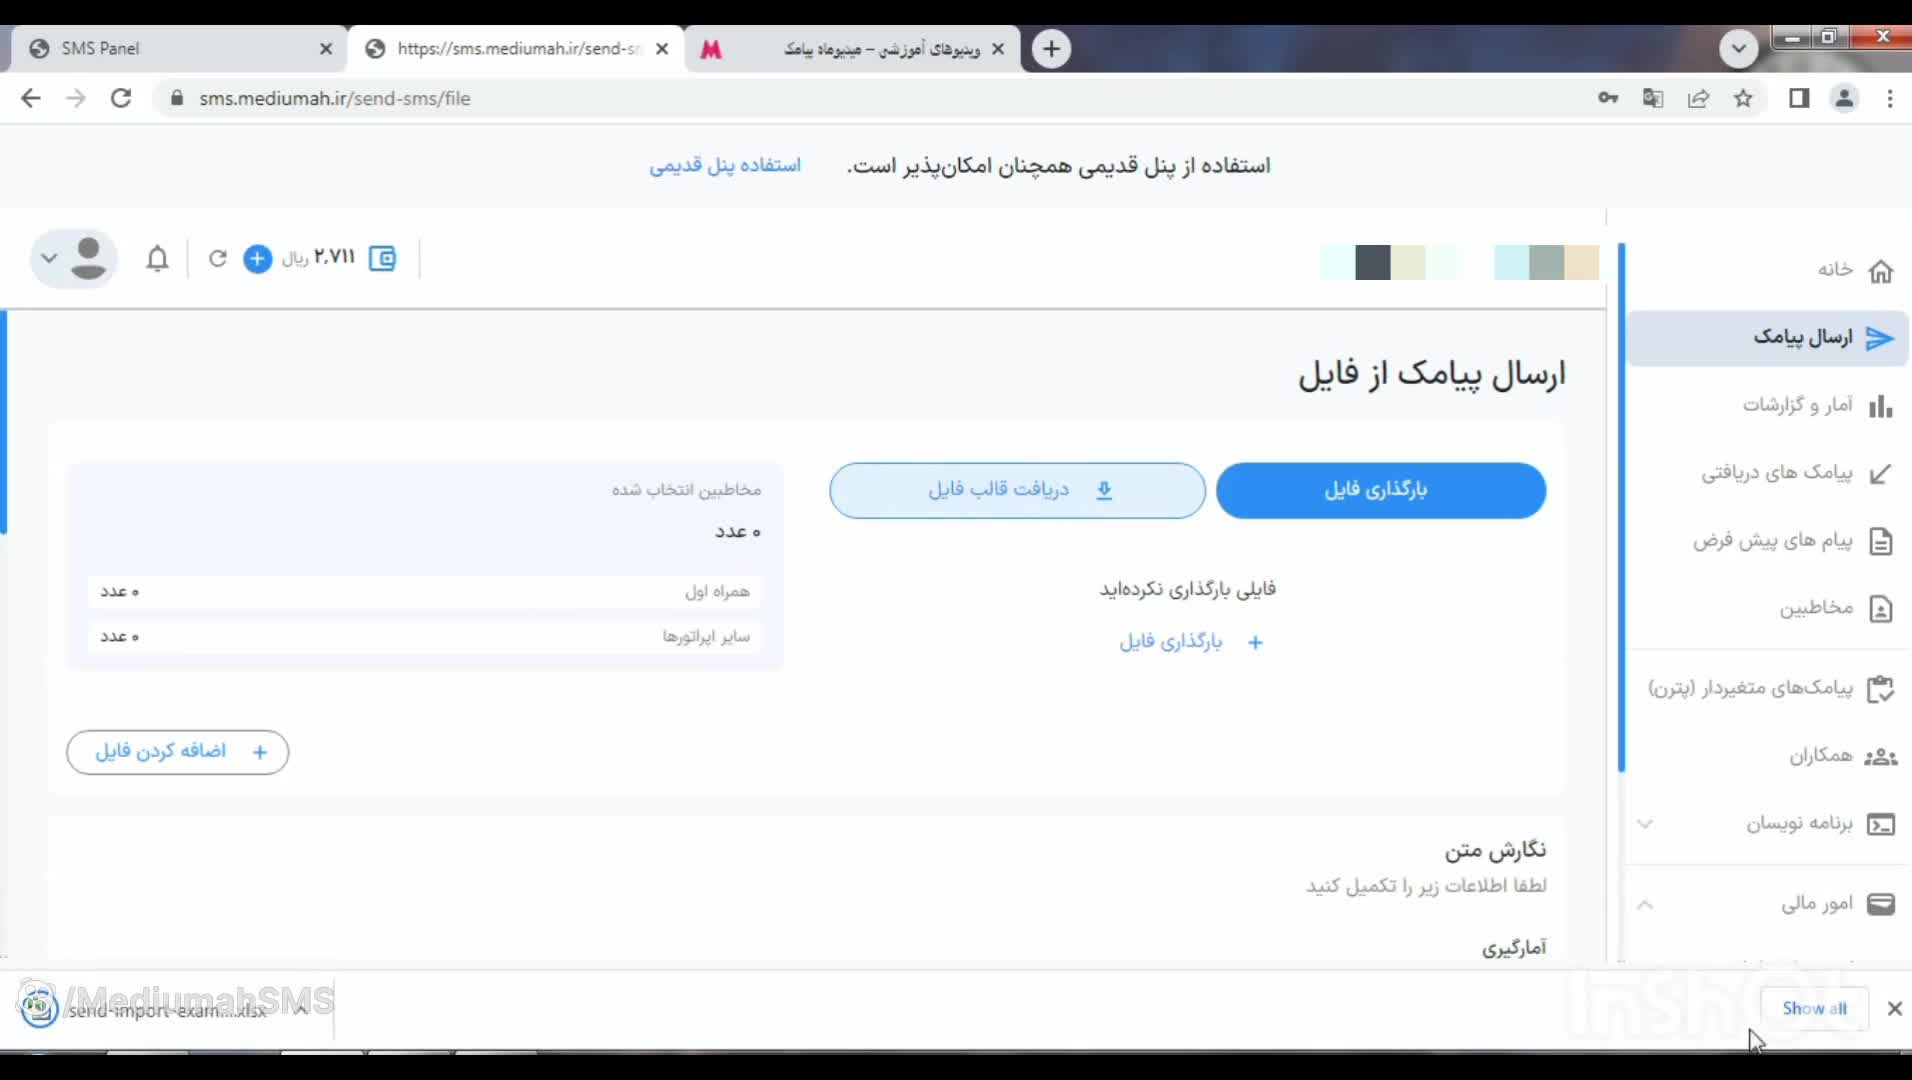
Task: Open statistics and reports bar chart icon
Action: click(1881, 406)
